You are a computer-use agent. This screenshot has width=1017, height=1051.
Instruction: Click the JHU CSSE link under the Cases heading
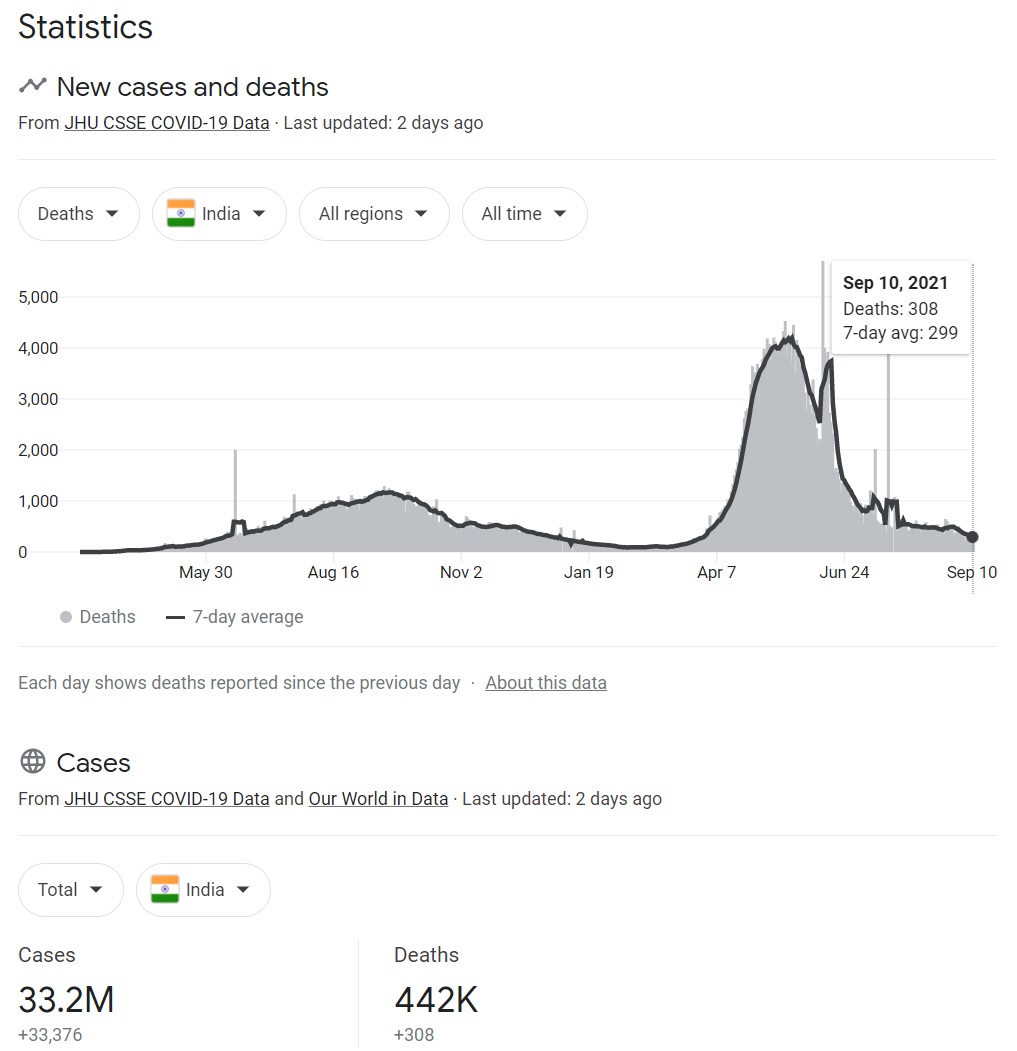pos(166,798)
